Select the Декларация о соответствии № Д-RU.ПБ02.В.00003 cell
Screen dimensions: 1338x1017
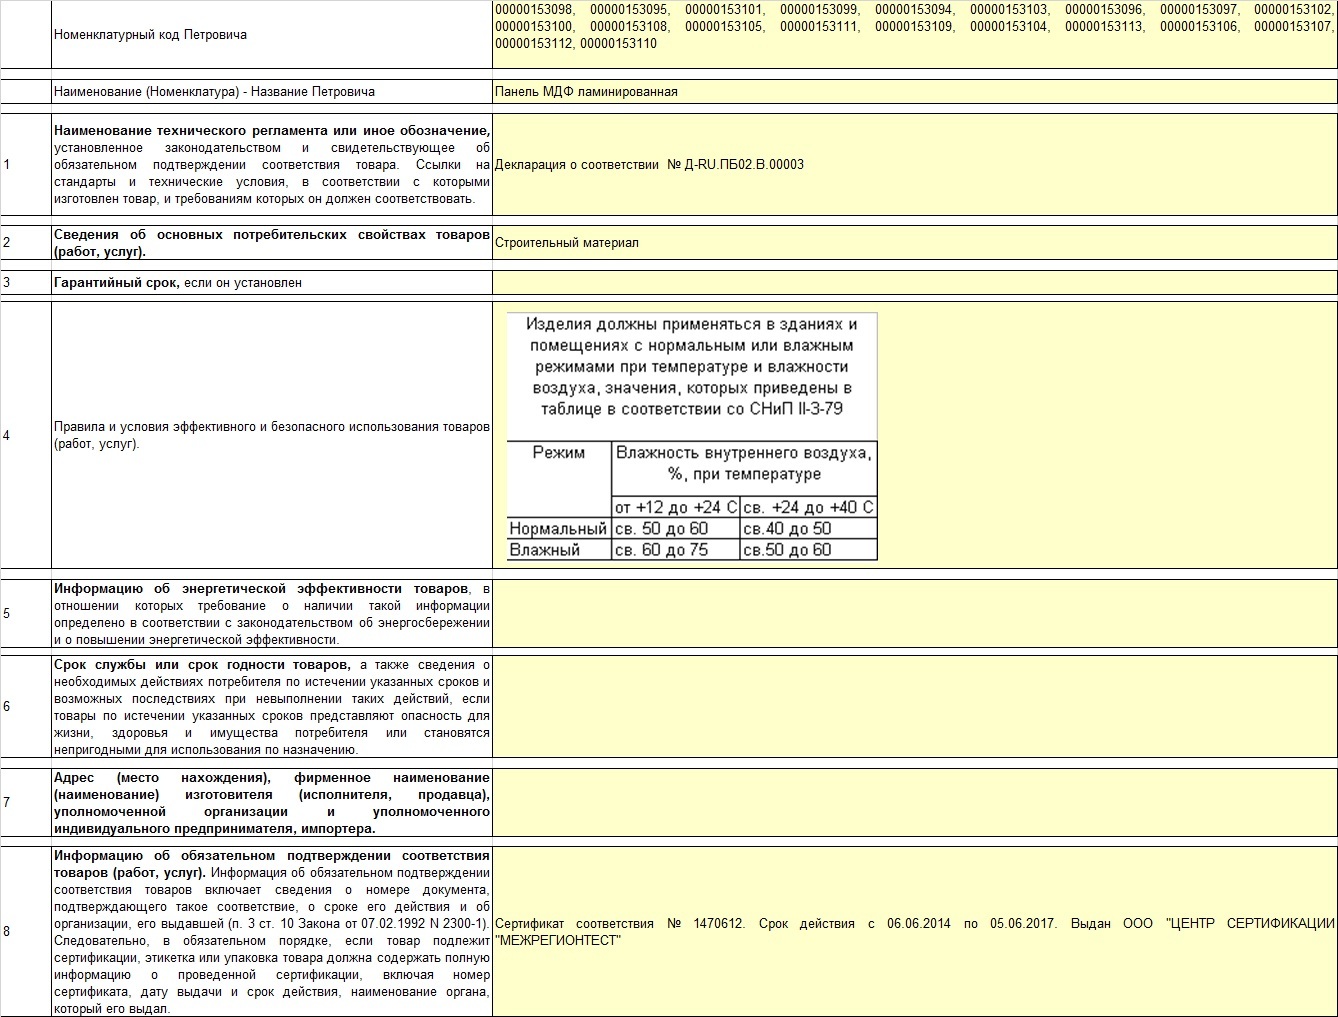(x=914, y=164)
